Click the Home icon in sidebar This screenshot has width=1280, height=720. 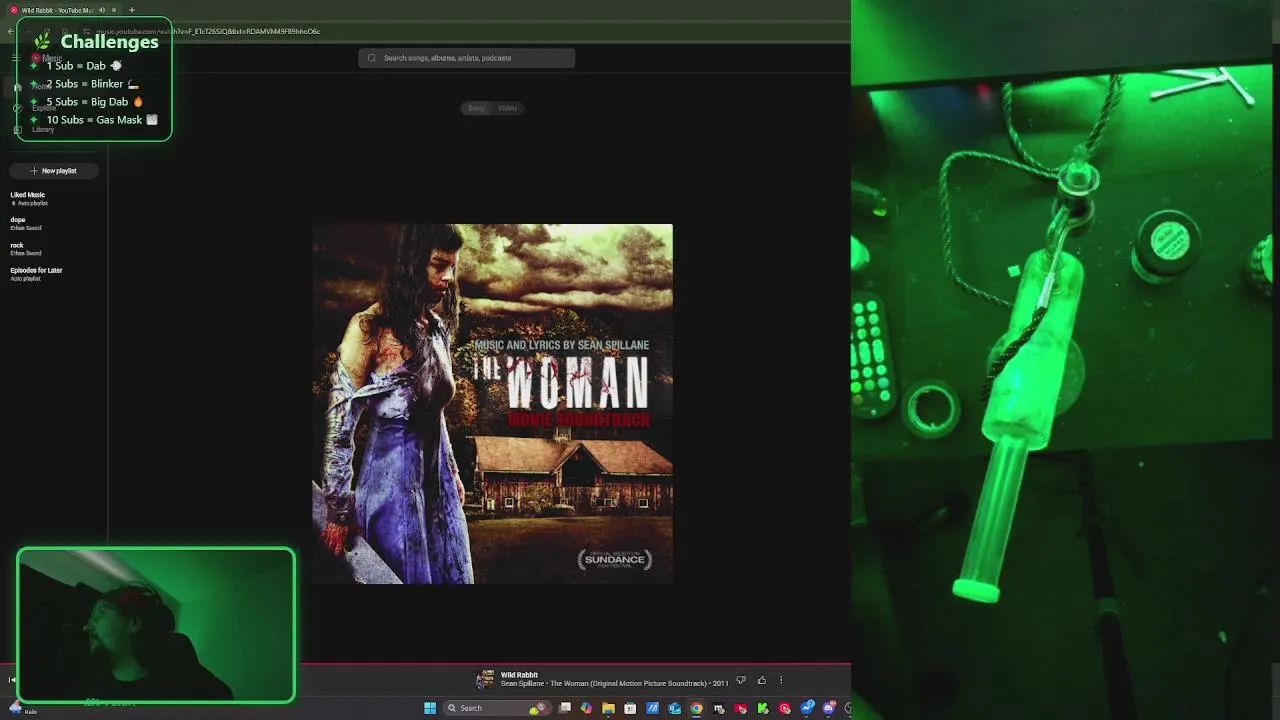point(17,87)
